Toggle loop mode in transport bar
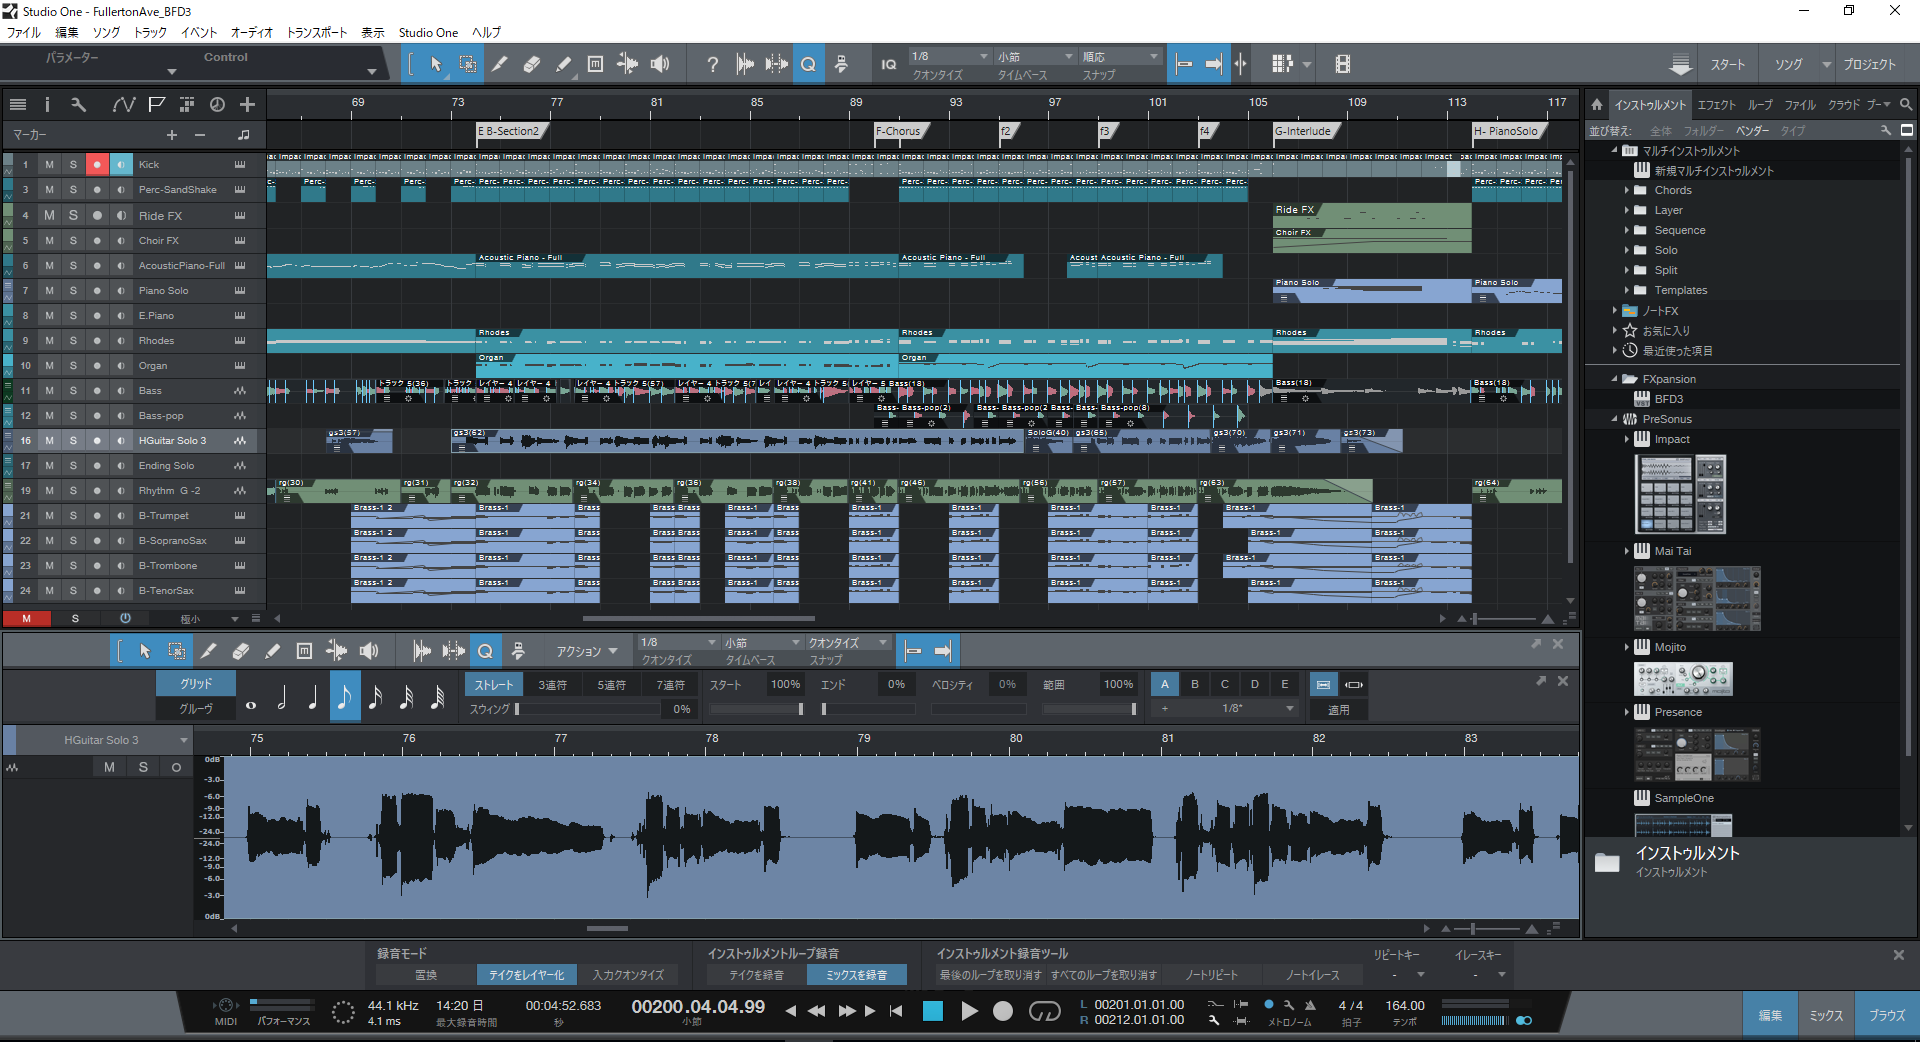 (x=1044, y=1011)
